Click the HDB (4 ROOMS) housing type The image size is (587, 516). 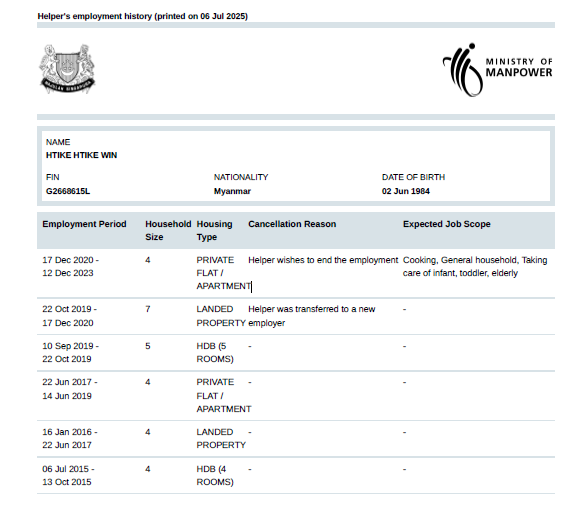[215, 475]
